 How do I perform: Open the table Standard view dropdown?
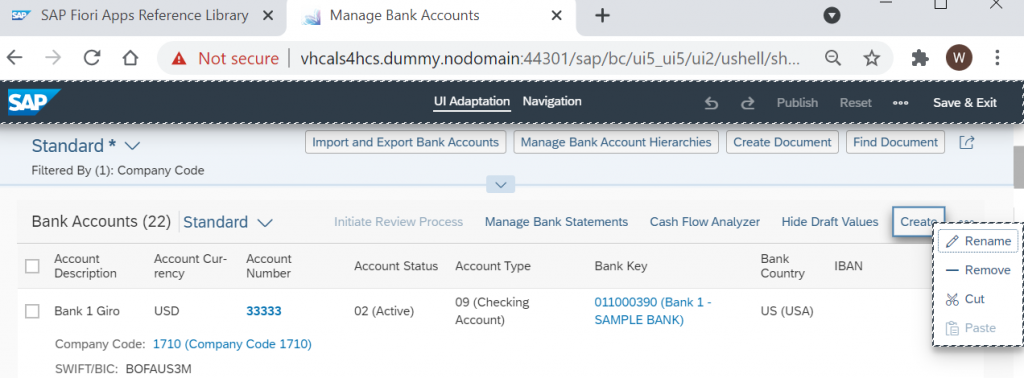264,222
